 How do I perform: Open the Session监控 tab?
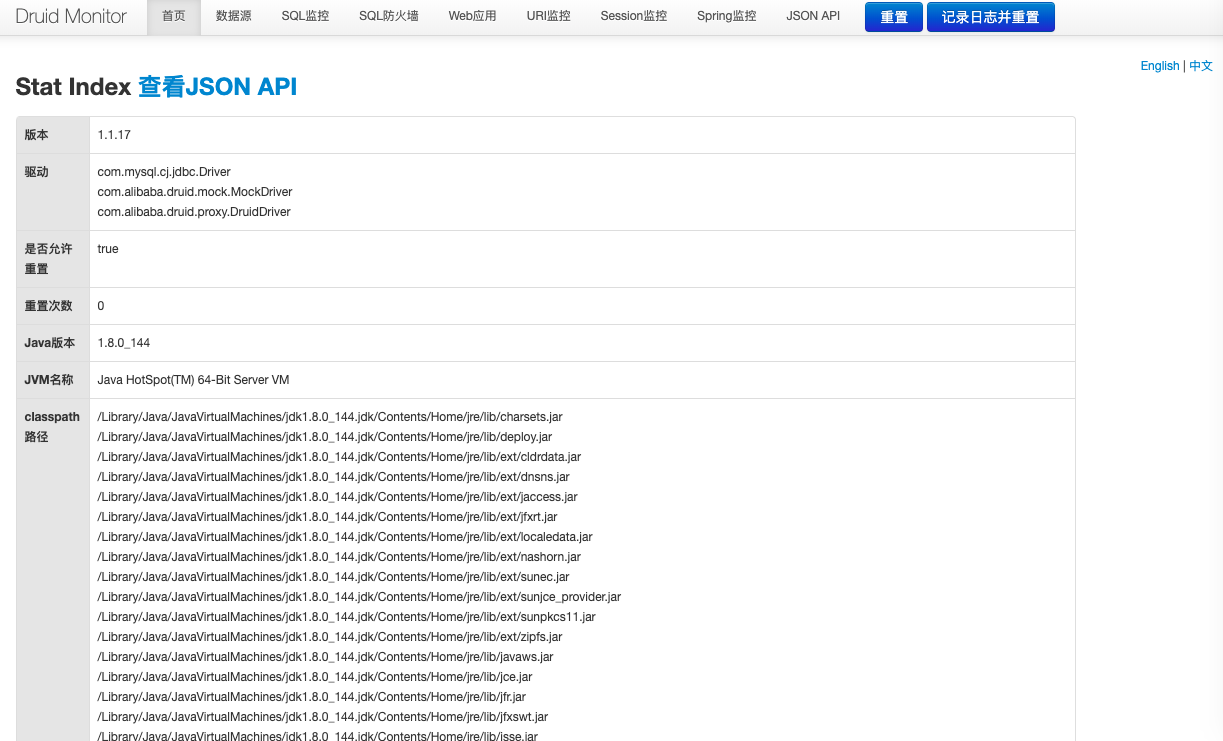coord(633,17)
